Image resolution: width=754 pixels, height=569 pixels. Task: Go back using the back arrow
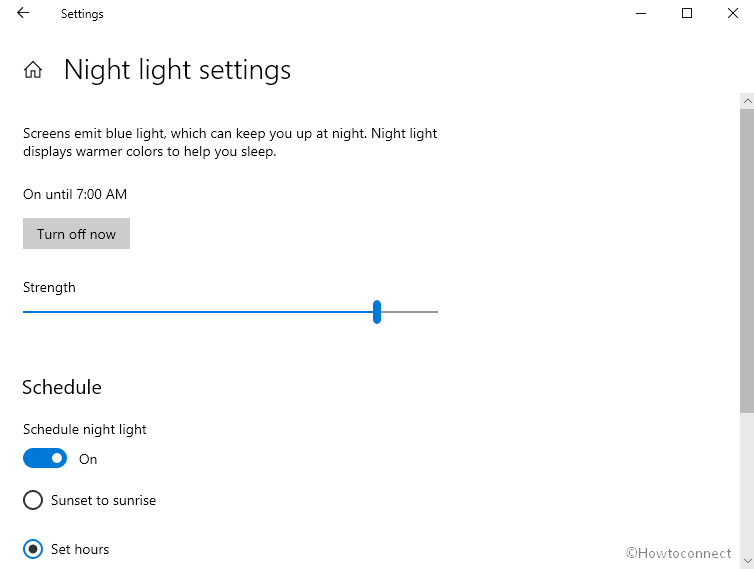click(23, 14)
